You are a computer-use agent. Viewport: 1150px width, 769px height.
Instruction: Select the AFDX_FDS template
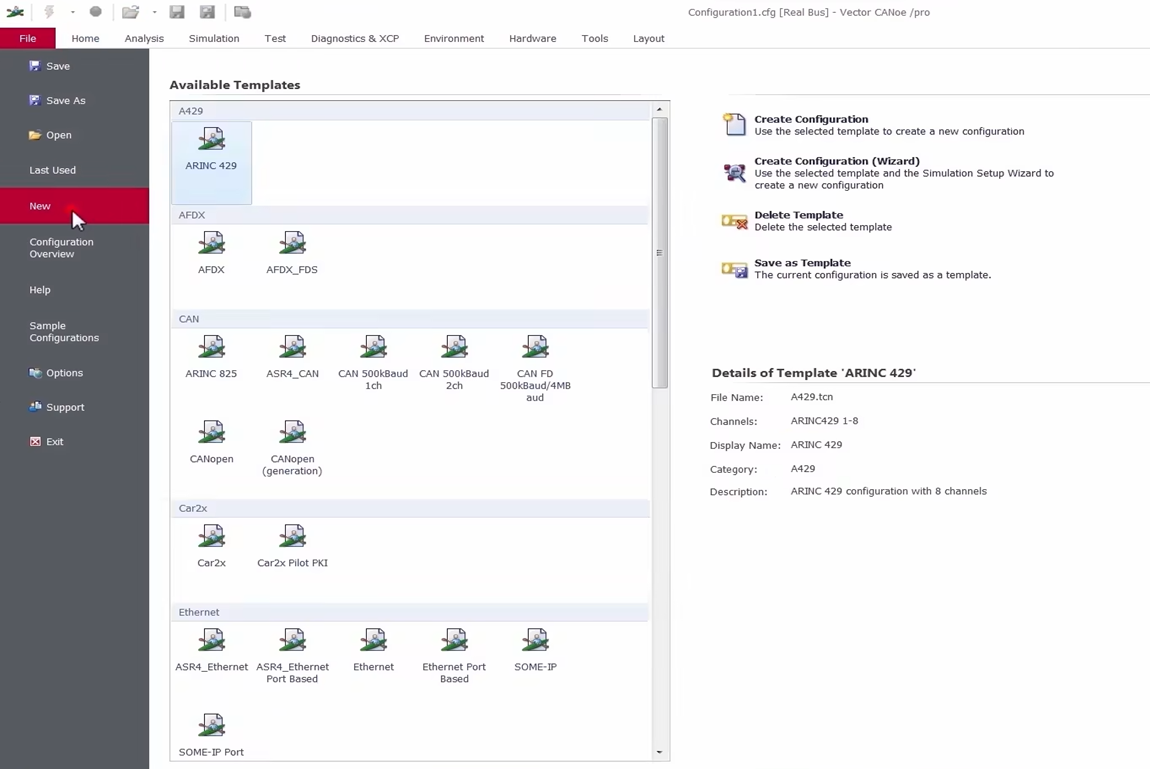pos(292,253)
